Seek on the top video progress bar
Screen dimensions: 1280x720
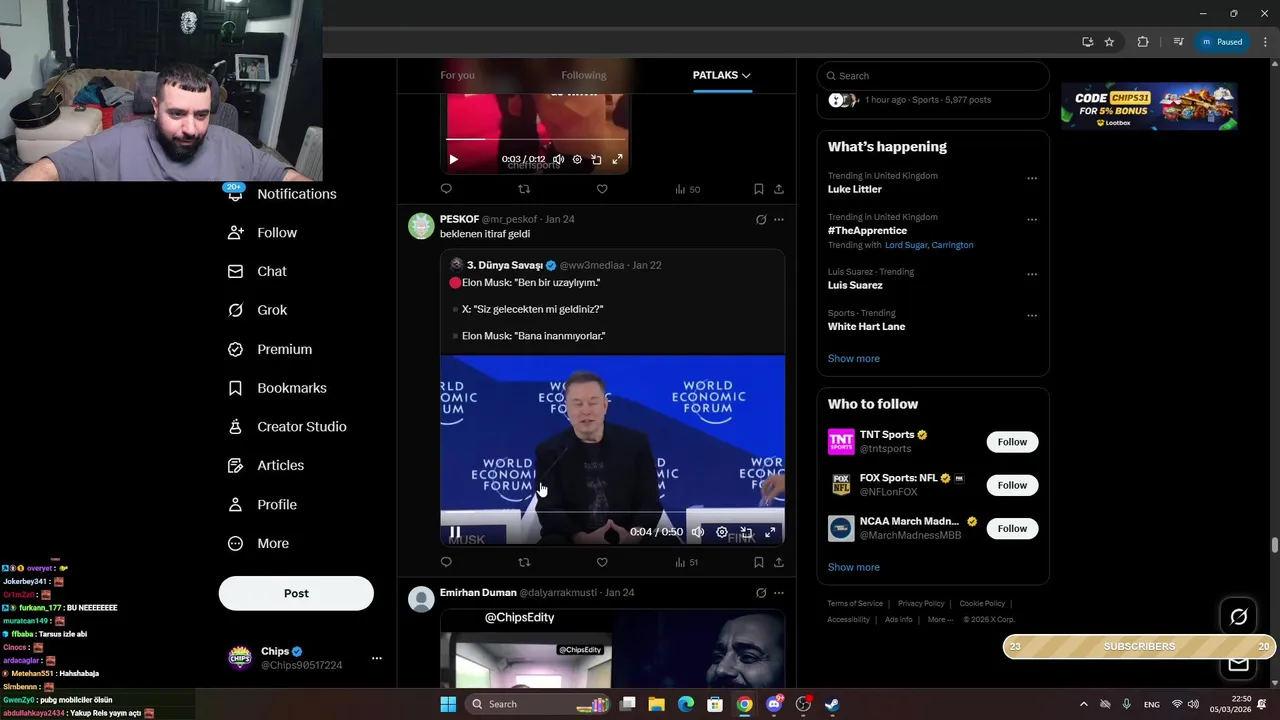point(537,139)
